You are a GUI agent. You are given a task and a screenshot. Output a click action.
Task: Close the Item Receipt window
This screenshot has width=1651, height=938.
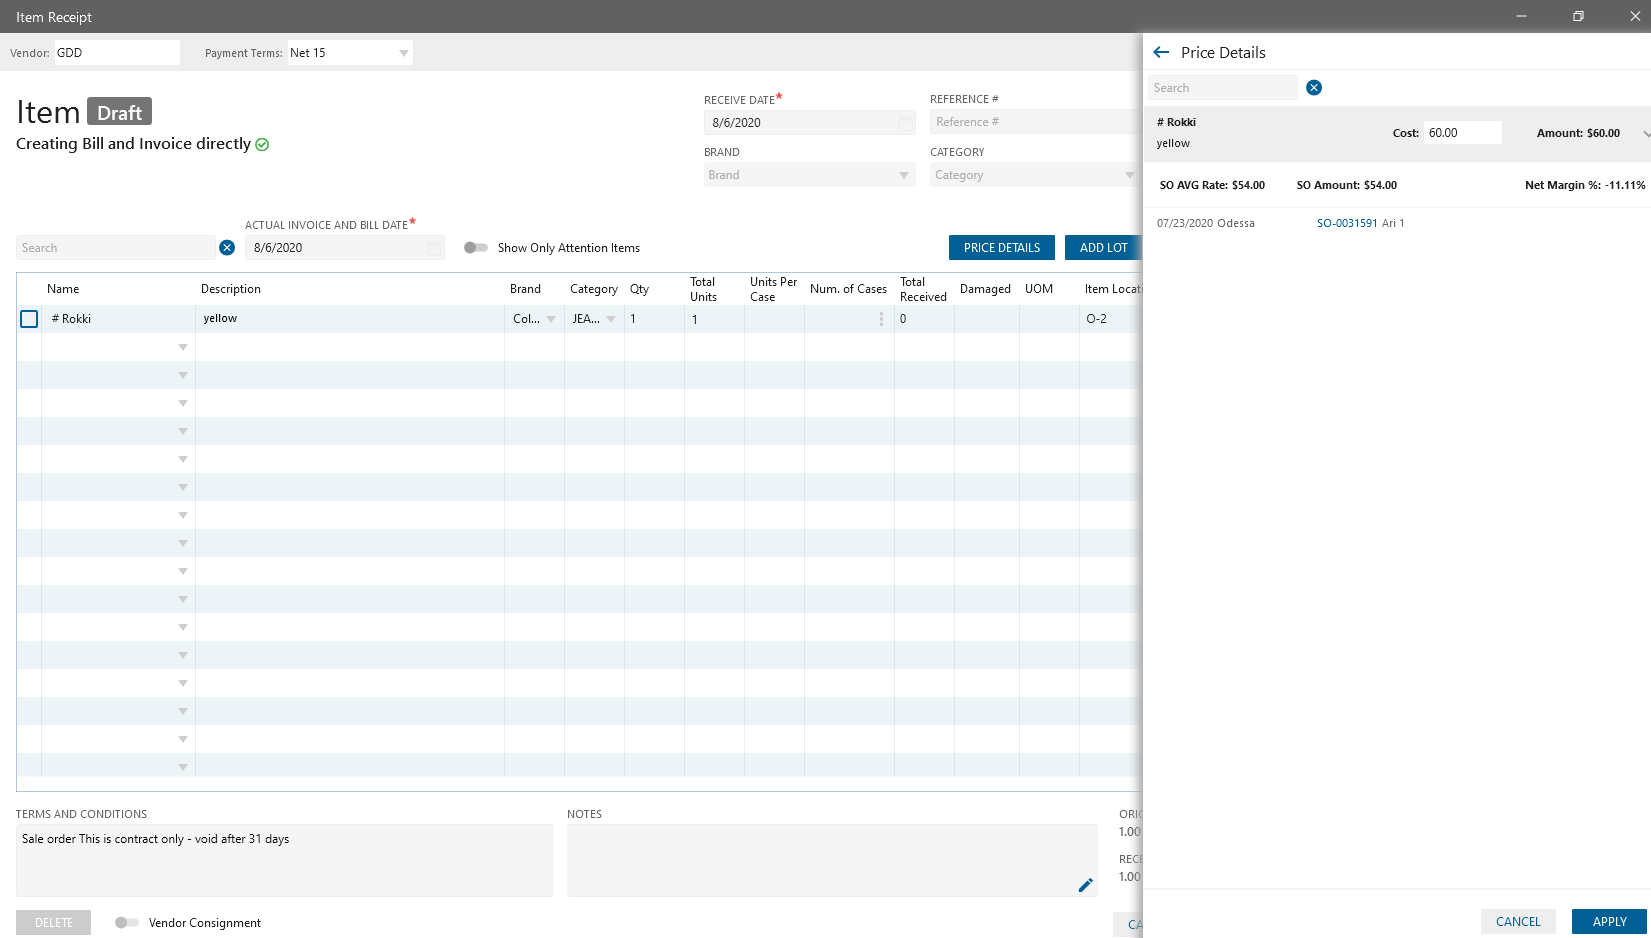(1635, 16)
